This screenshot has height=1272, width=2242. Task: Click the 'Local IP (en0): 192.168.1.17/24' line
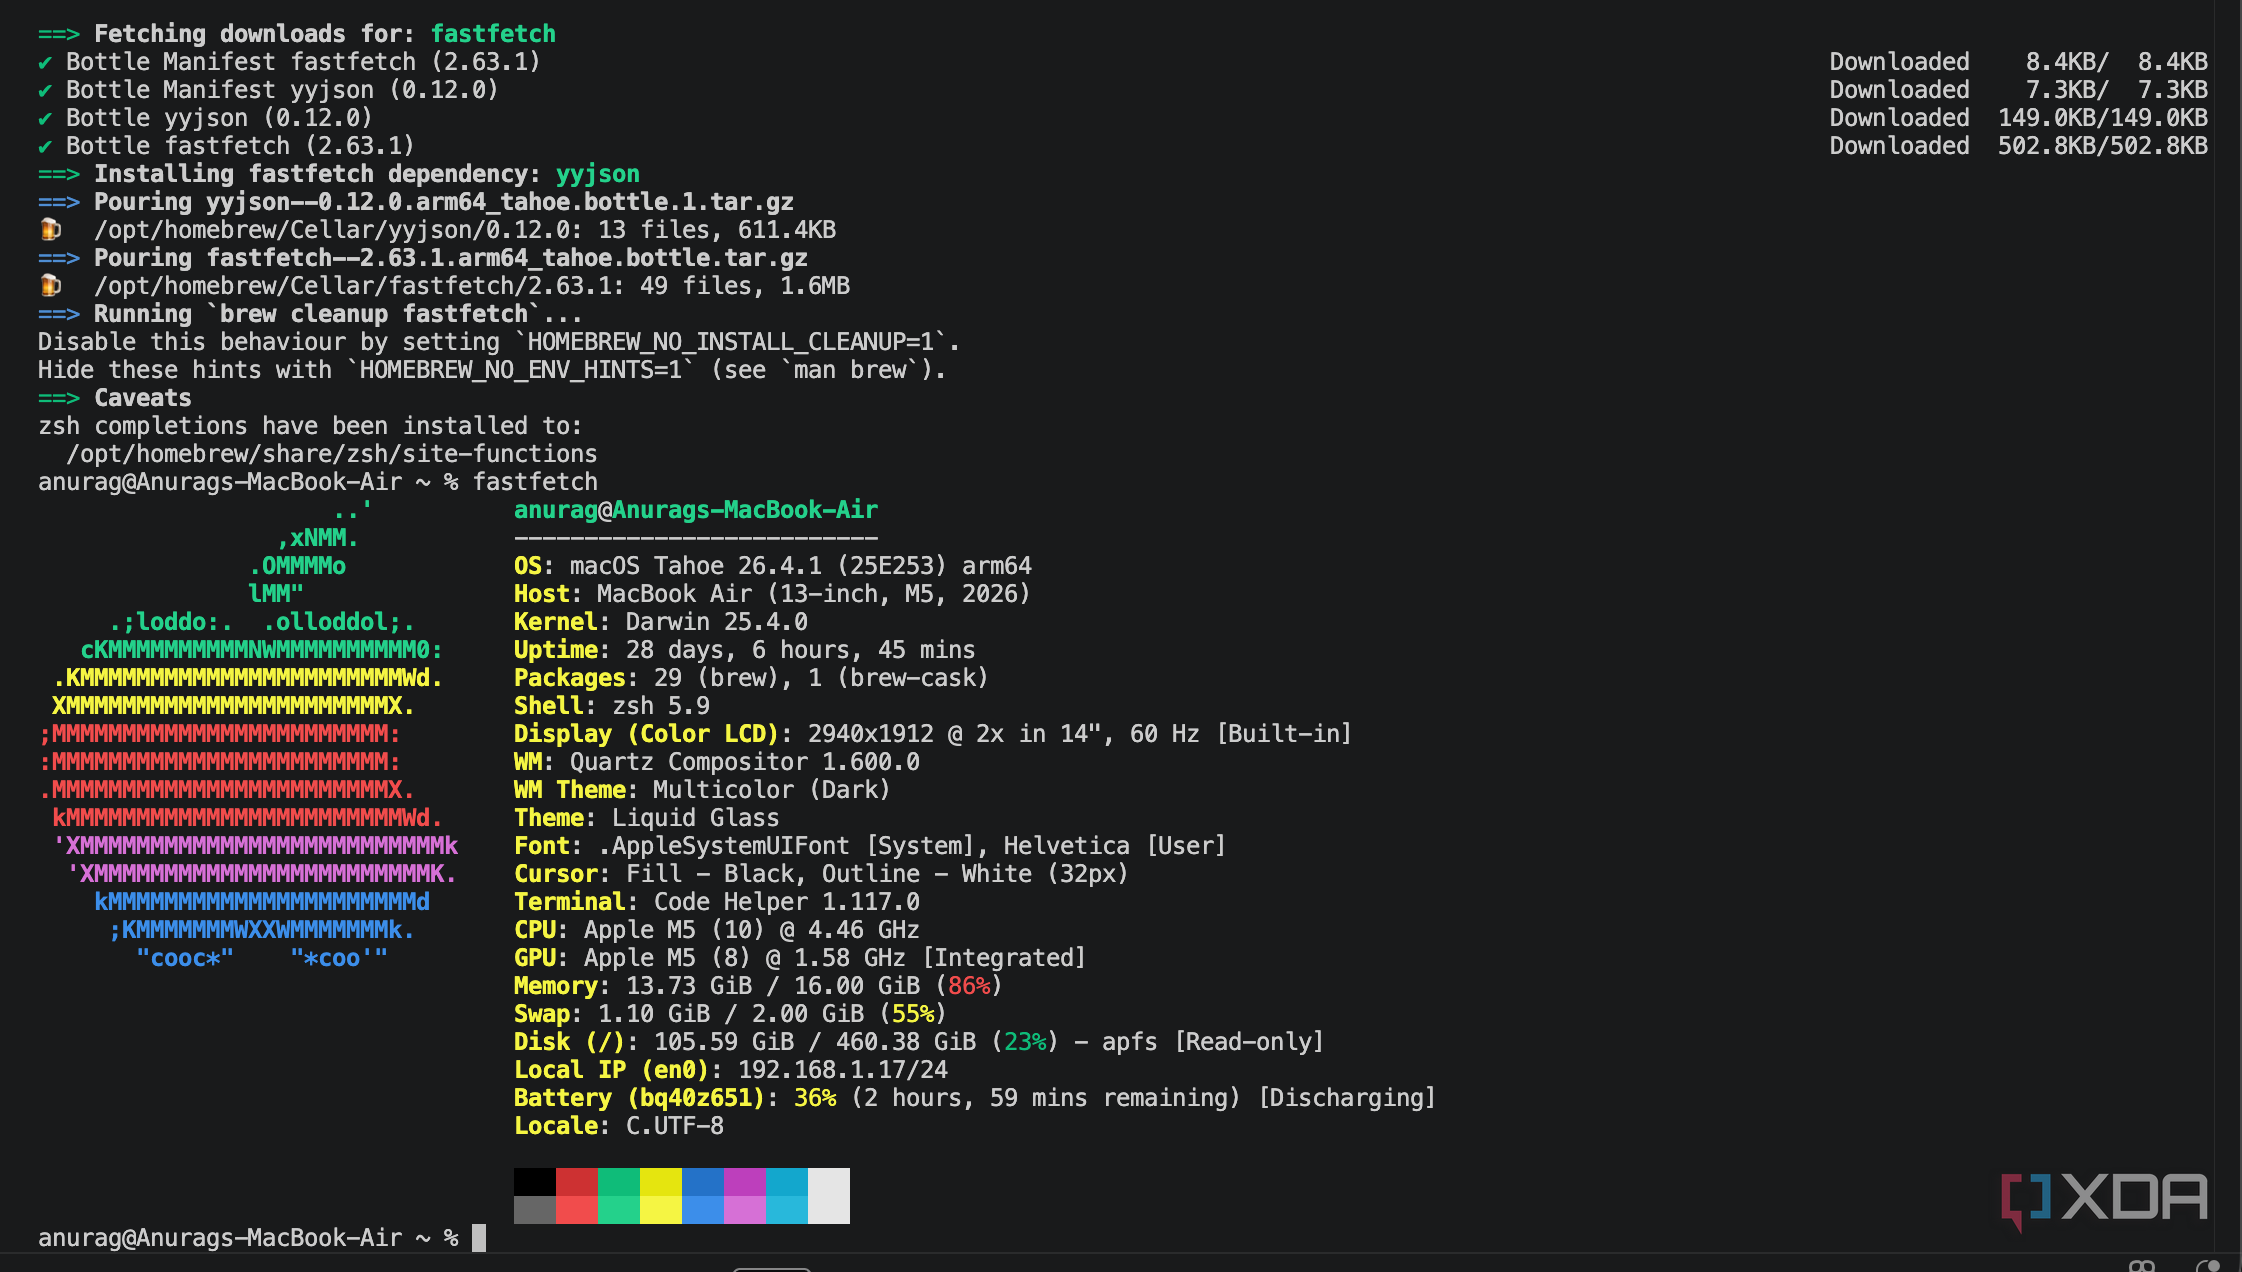click(731, 1070)
